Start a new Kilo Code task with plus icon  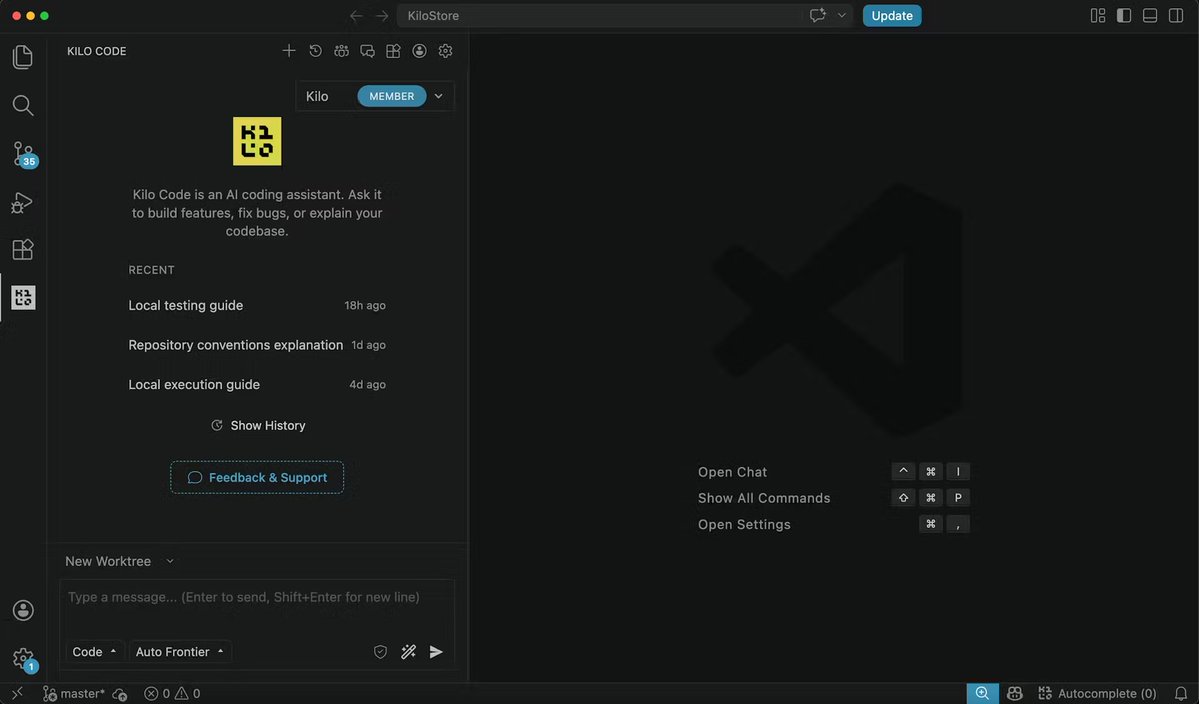tap(288, 51)
